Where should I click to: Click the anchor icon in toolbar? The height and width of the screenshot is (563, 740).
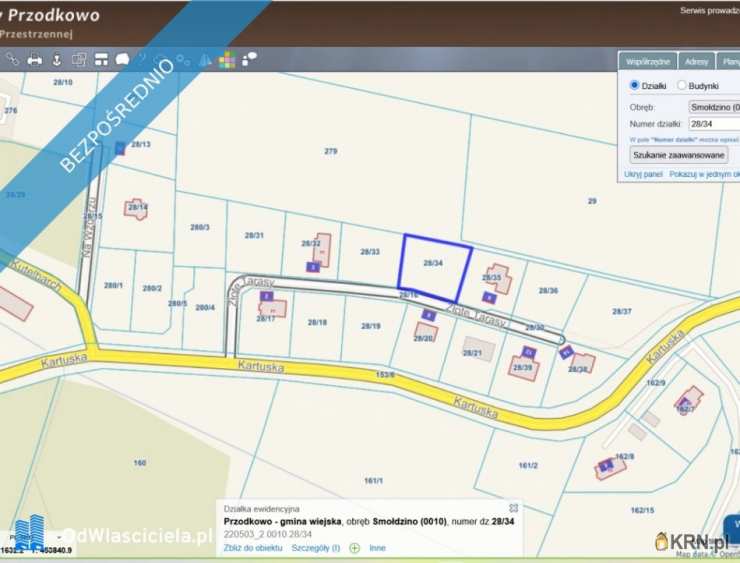coord(57,59)
